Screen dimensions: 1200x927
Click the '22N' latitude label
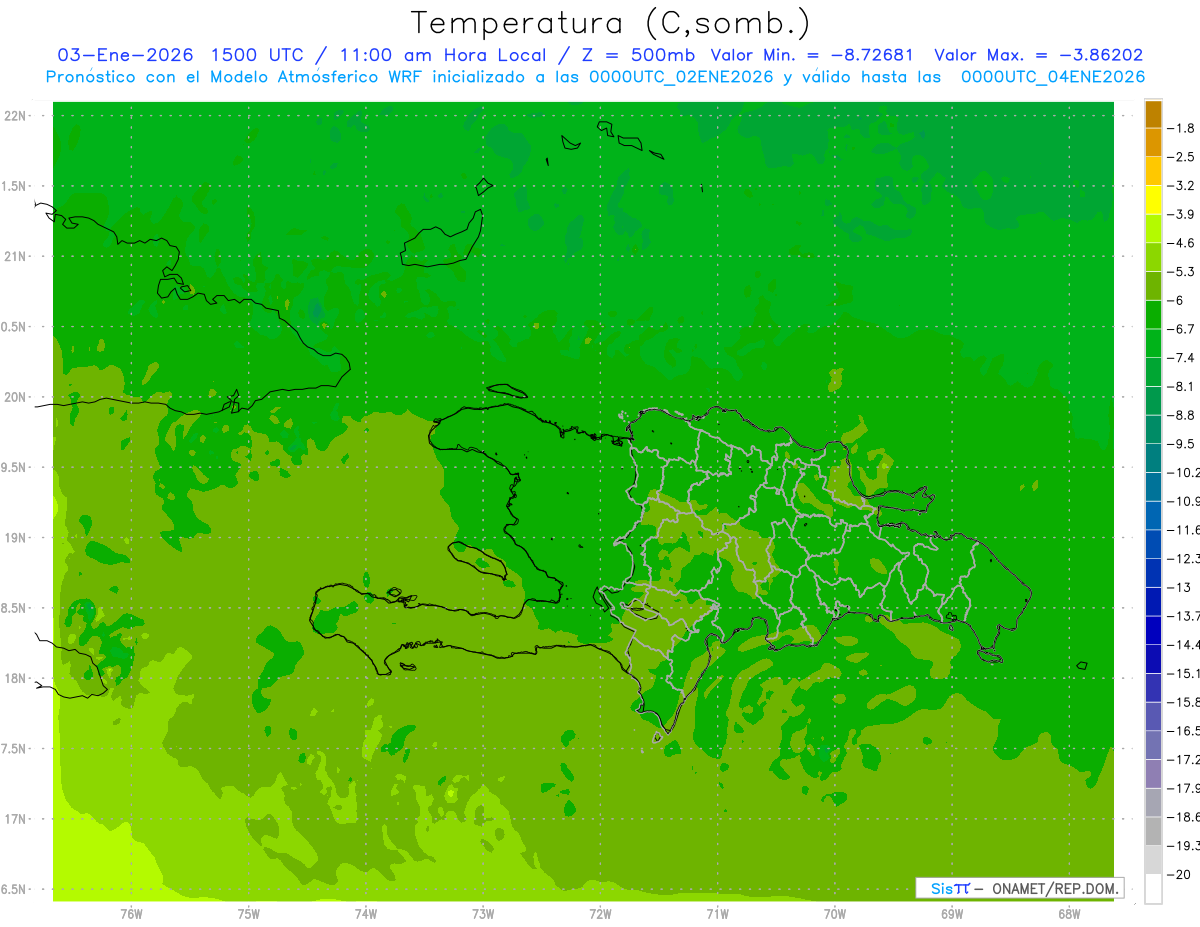15,116
